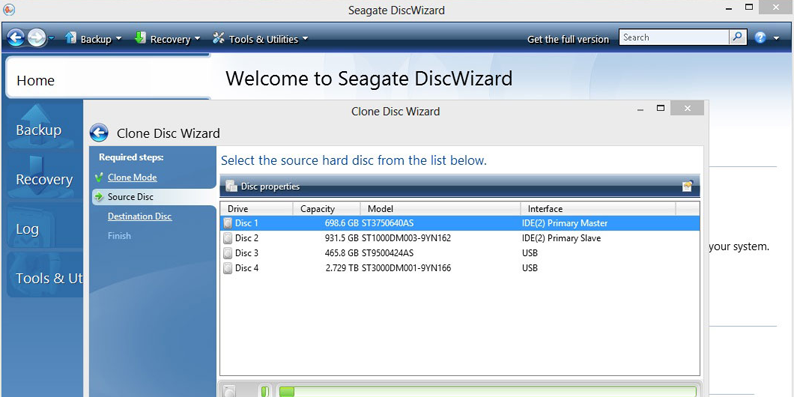Sort by the Interface column header
Viewport: 794px width, 397px height.
tap(598, 209)
